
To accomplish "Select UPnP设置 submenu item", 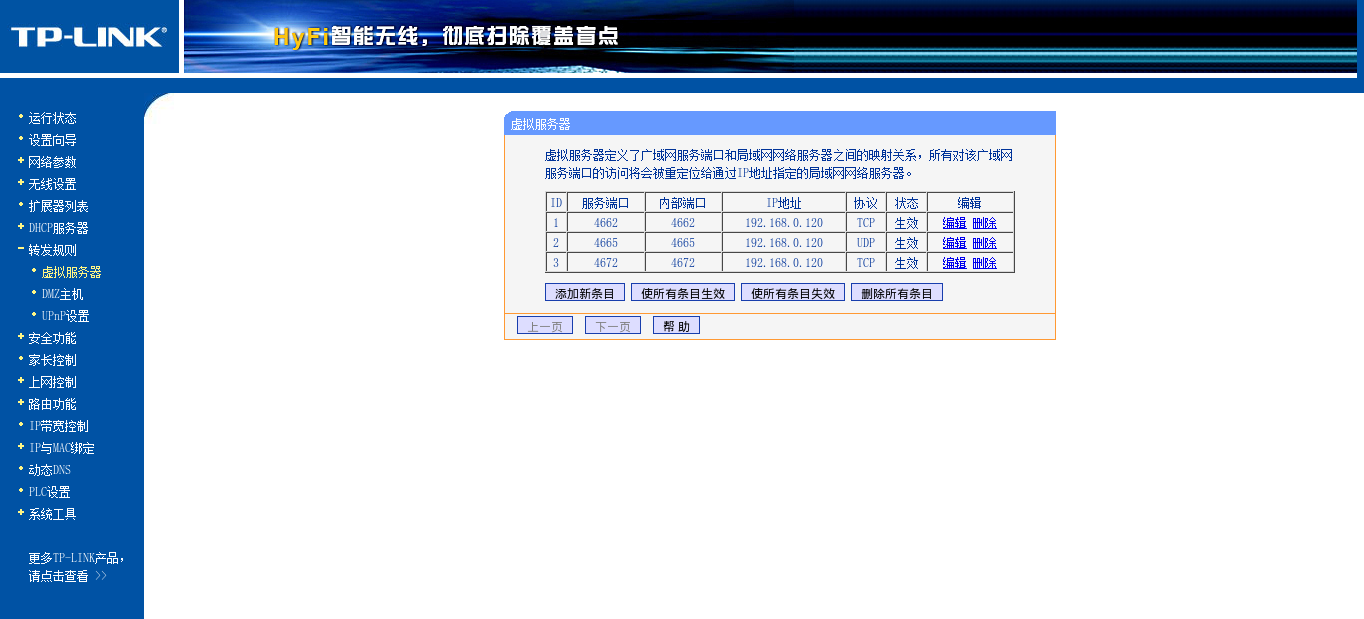I will tap(65, 316).
